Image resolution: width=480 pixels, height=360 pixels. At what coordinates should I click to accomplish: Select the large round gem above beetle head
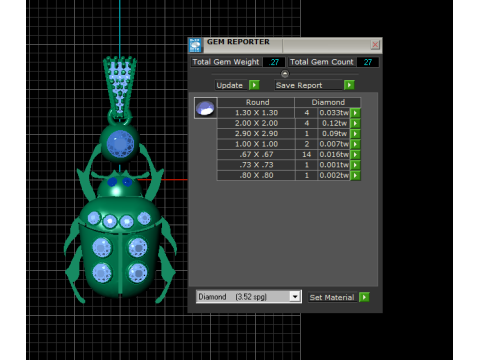120,143
